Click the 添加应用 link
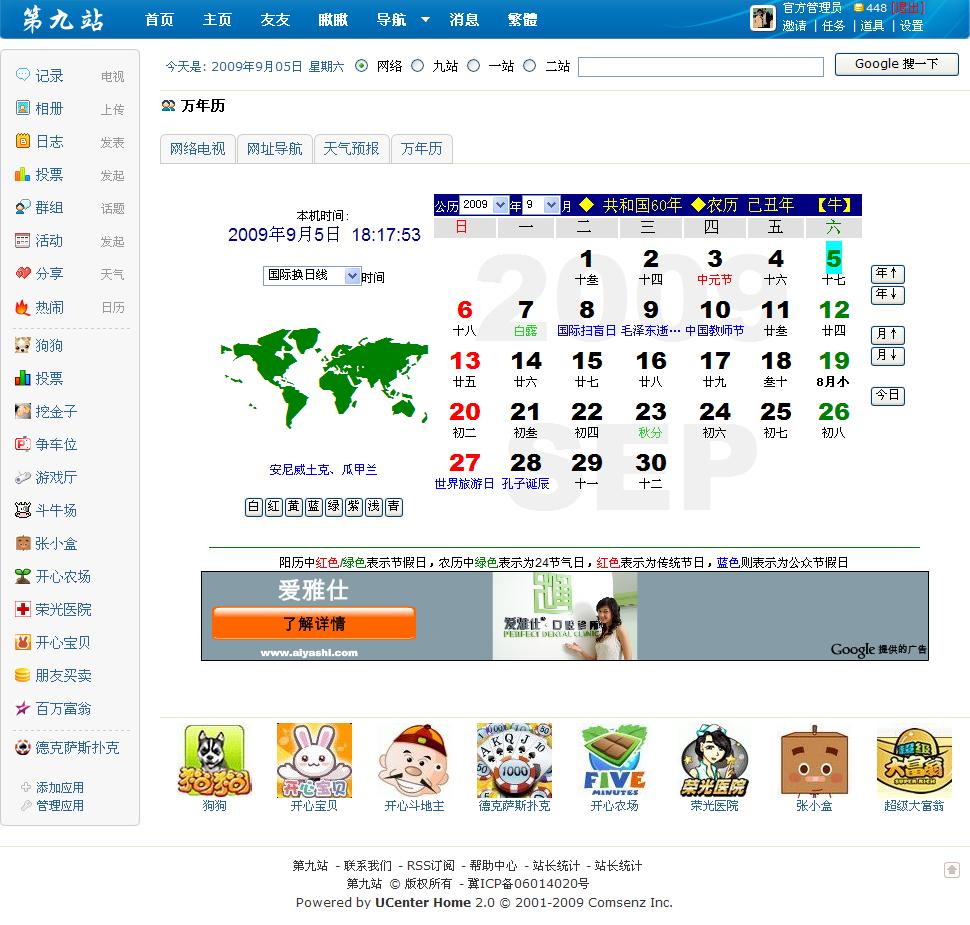The height and width of the screenshot is (925, 970). (x=59, y=787)
